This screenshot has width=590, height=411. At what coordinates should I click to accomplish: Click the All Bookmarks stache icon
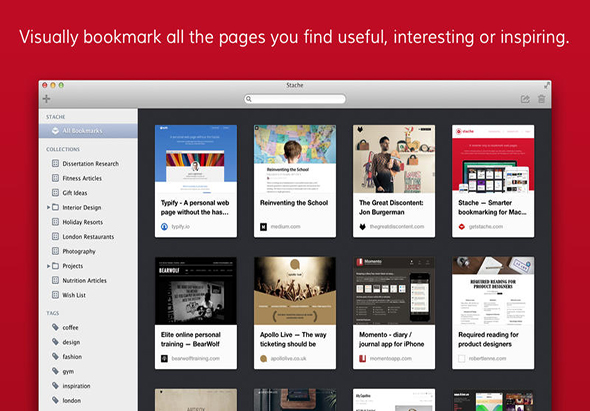click(x=55, y=131)
